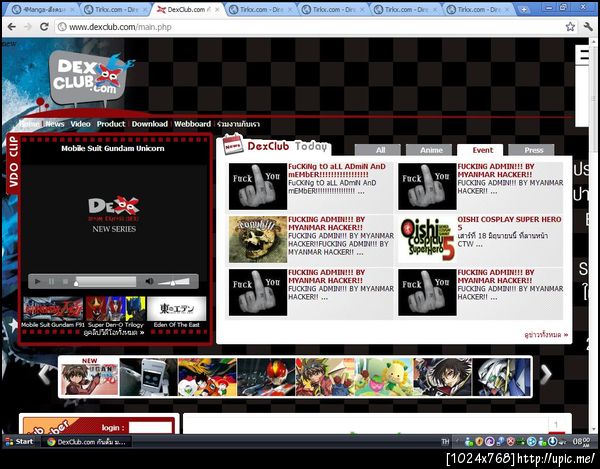
Task: Mute the video with the speaker icon
Action: [149, 282]
